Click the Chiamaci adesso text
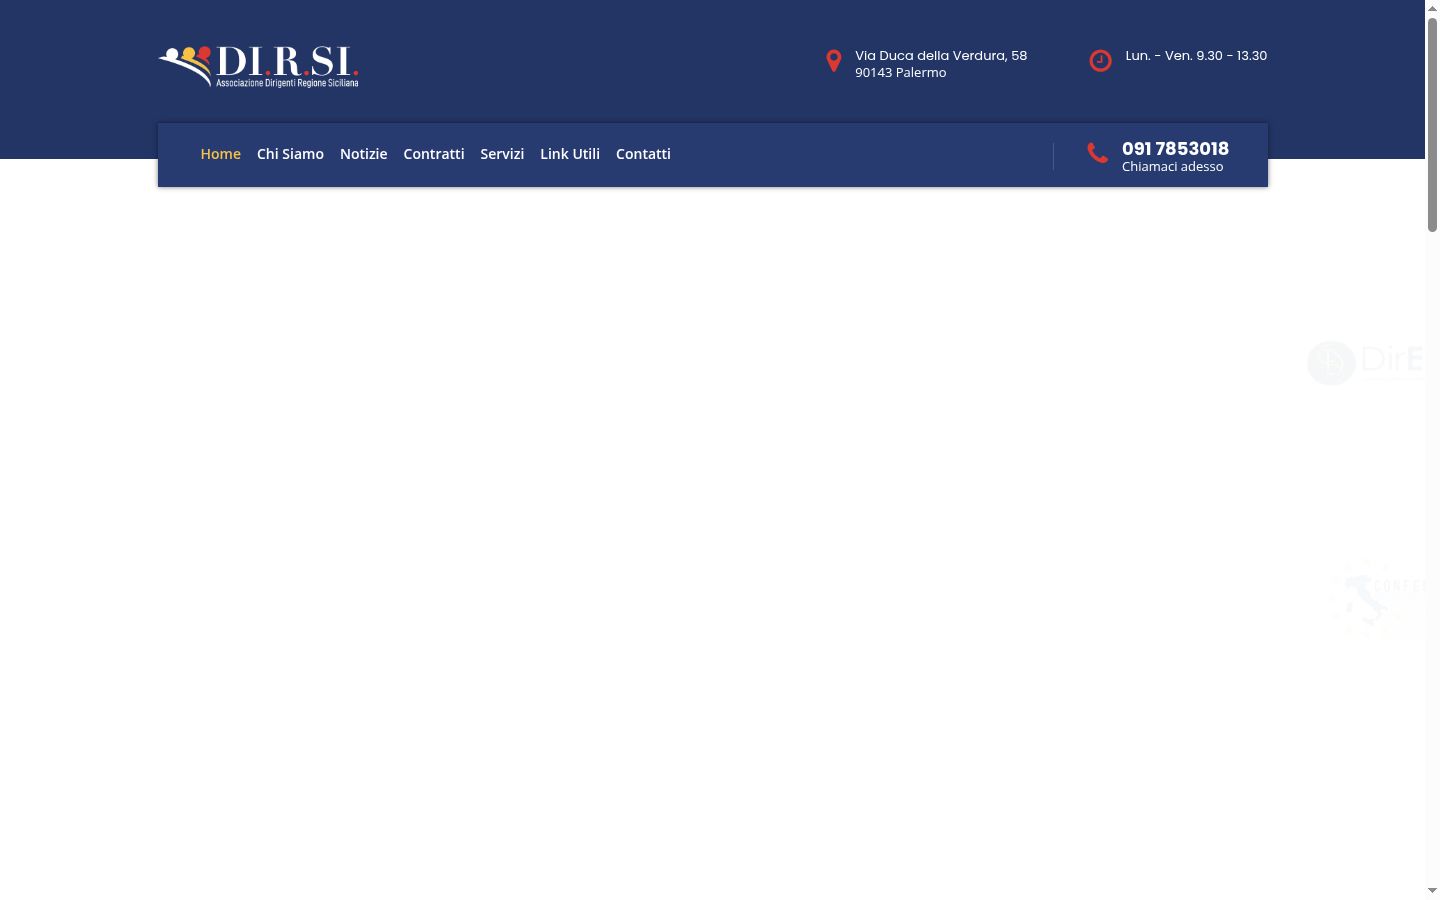This screenshot has width=1440, height=900. 1172,167
